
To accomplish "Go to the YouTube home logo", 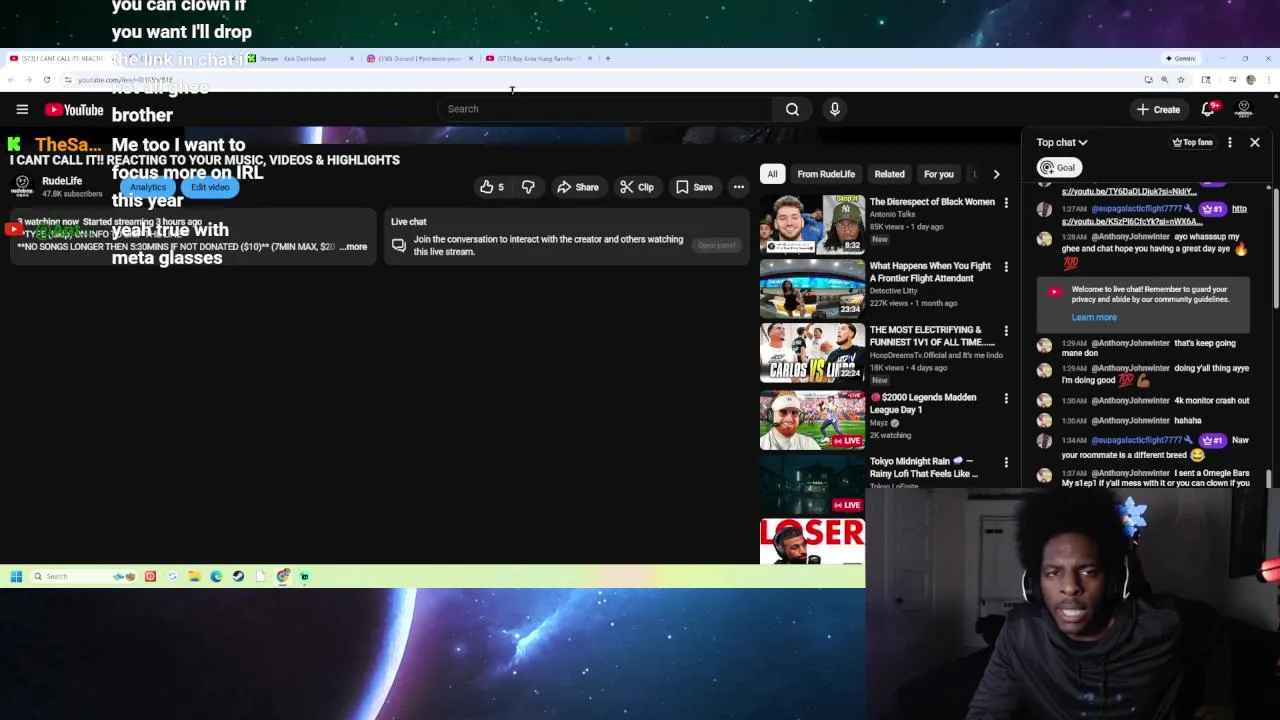I will point(74,109).
